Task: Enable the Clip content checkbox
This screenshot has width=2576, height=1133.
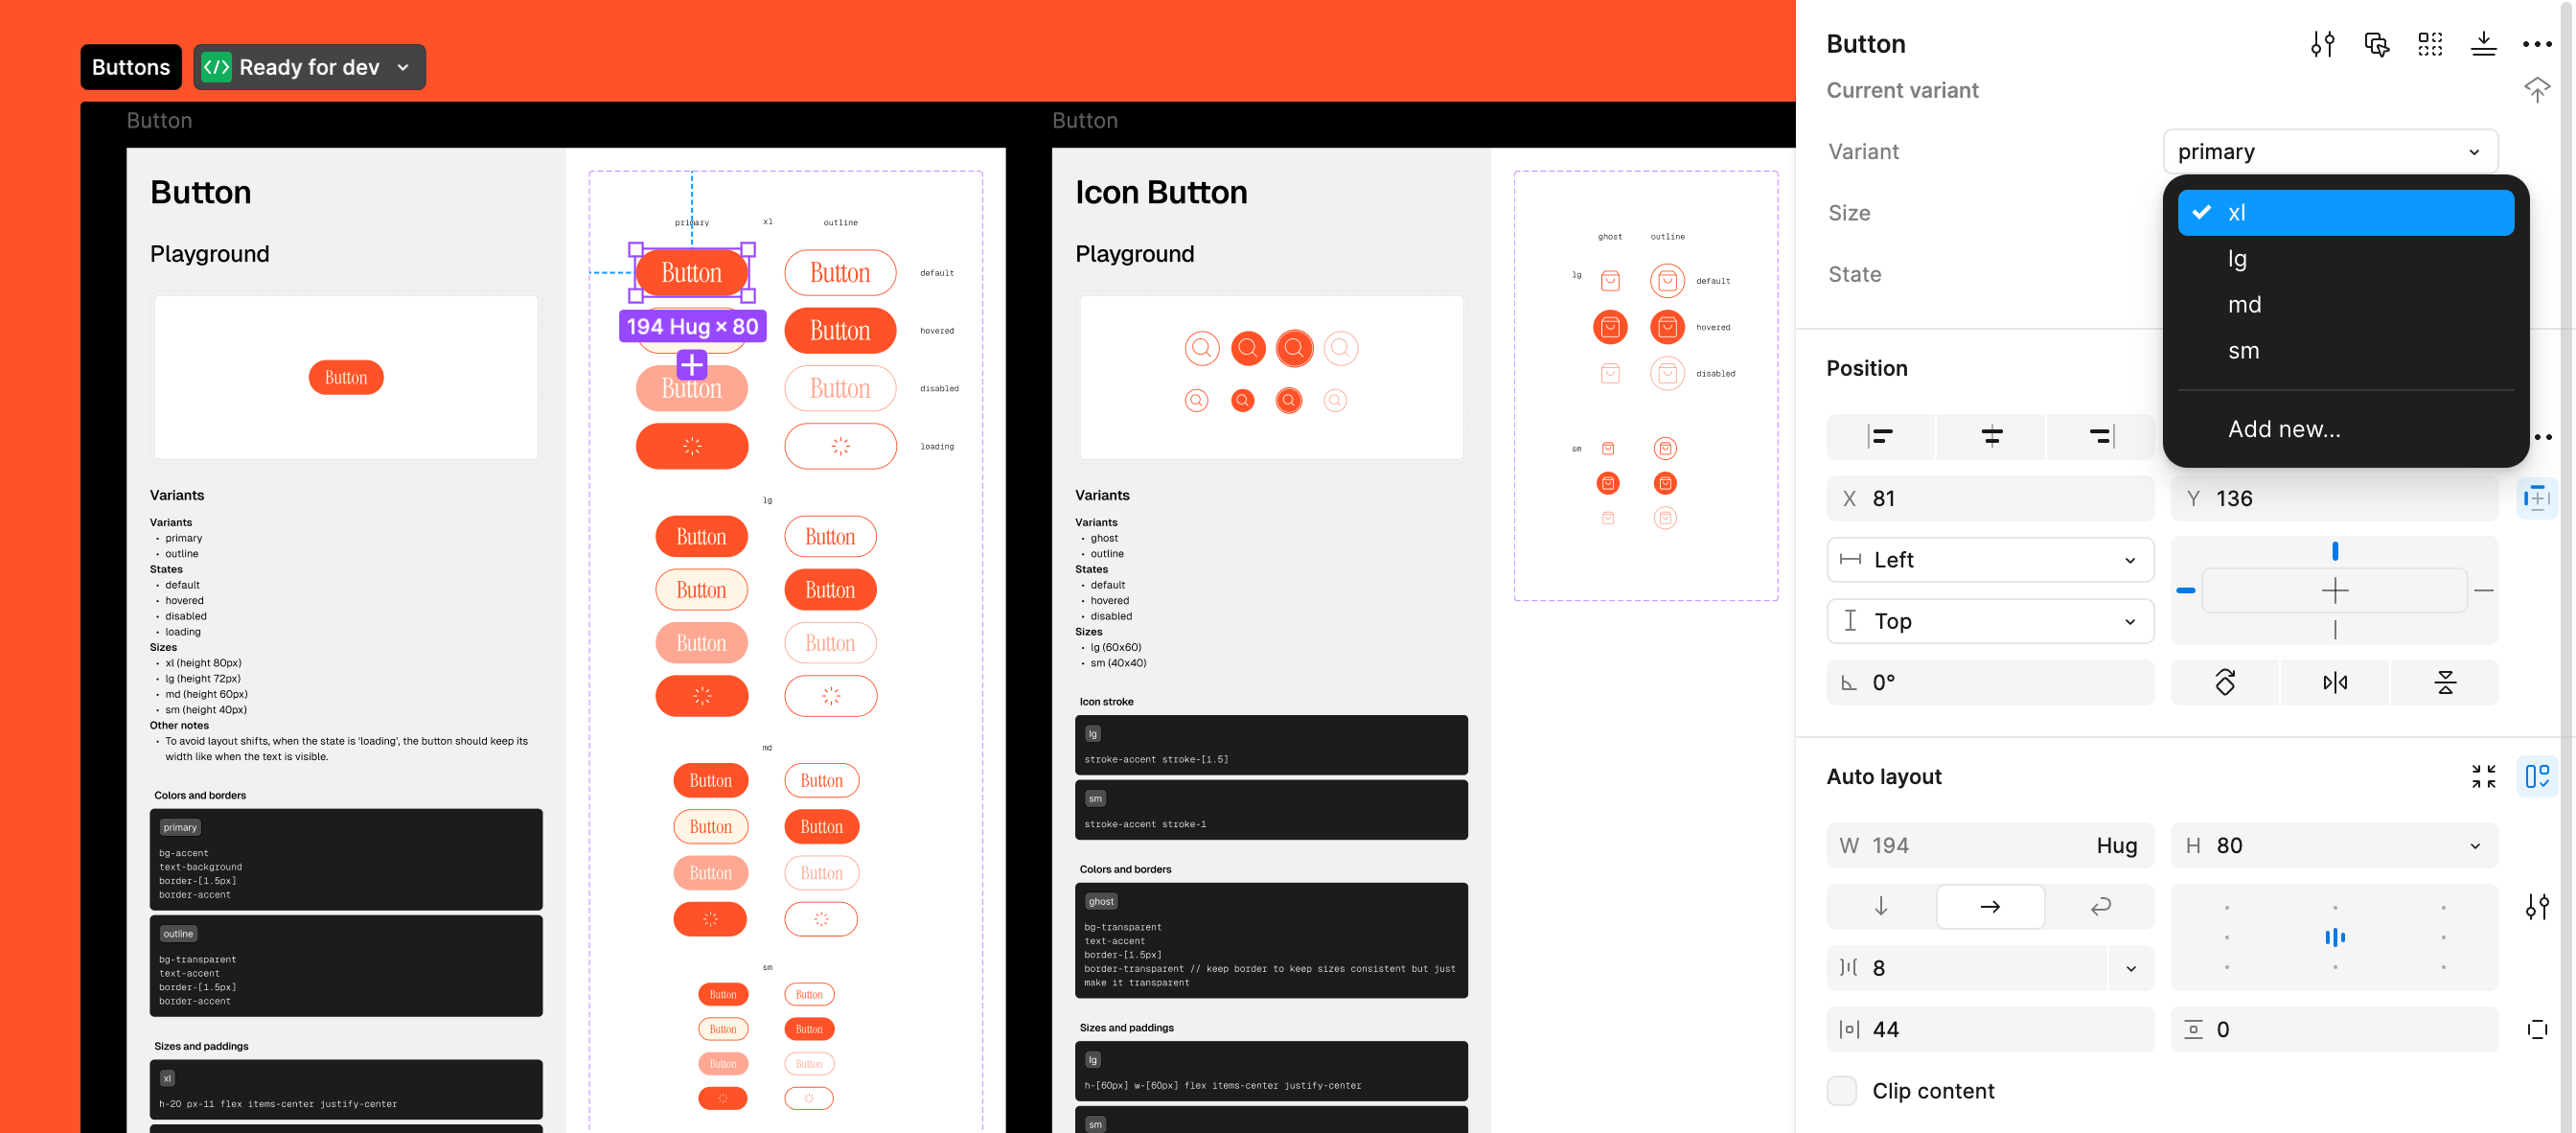Action: pos(1841,1090)
